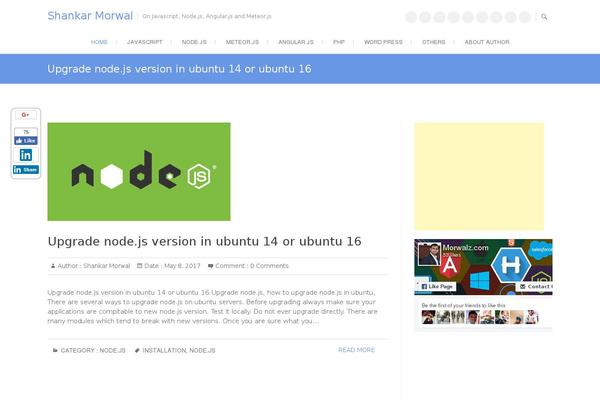Screen dimensions: 600x400
Task: Click the author person icon in post meta
Action: (53, 266)
